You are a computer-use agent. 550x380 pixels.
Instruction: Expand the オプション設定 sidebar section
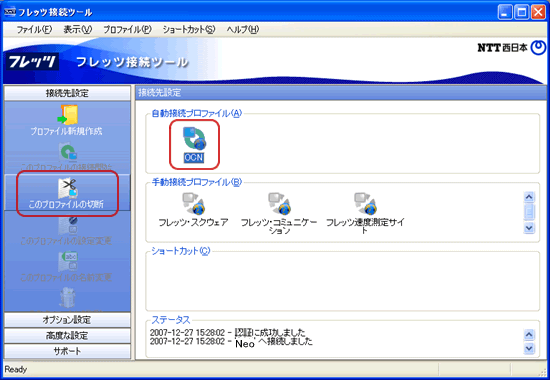pyautogui.click(x=67, y=320)
